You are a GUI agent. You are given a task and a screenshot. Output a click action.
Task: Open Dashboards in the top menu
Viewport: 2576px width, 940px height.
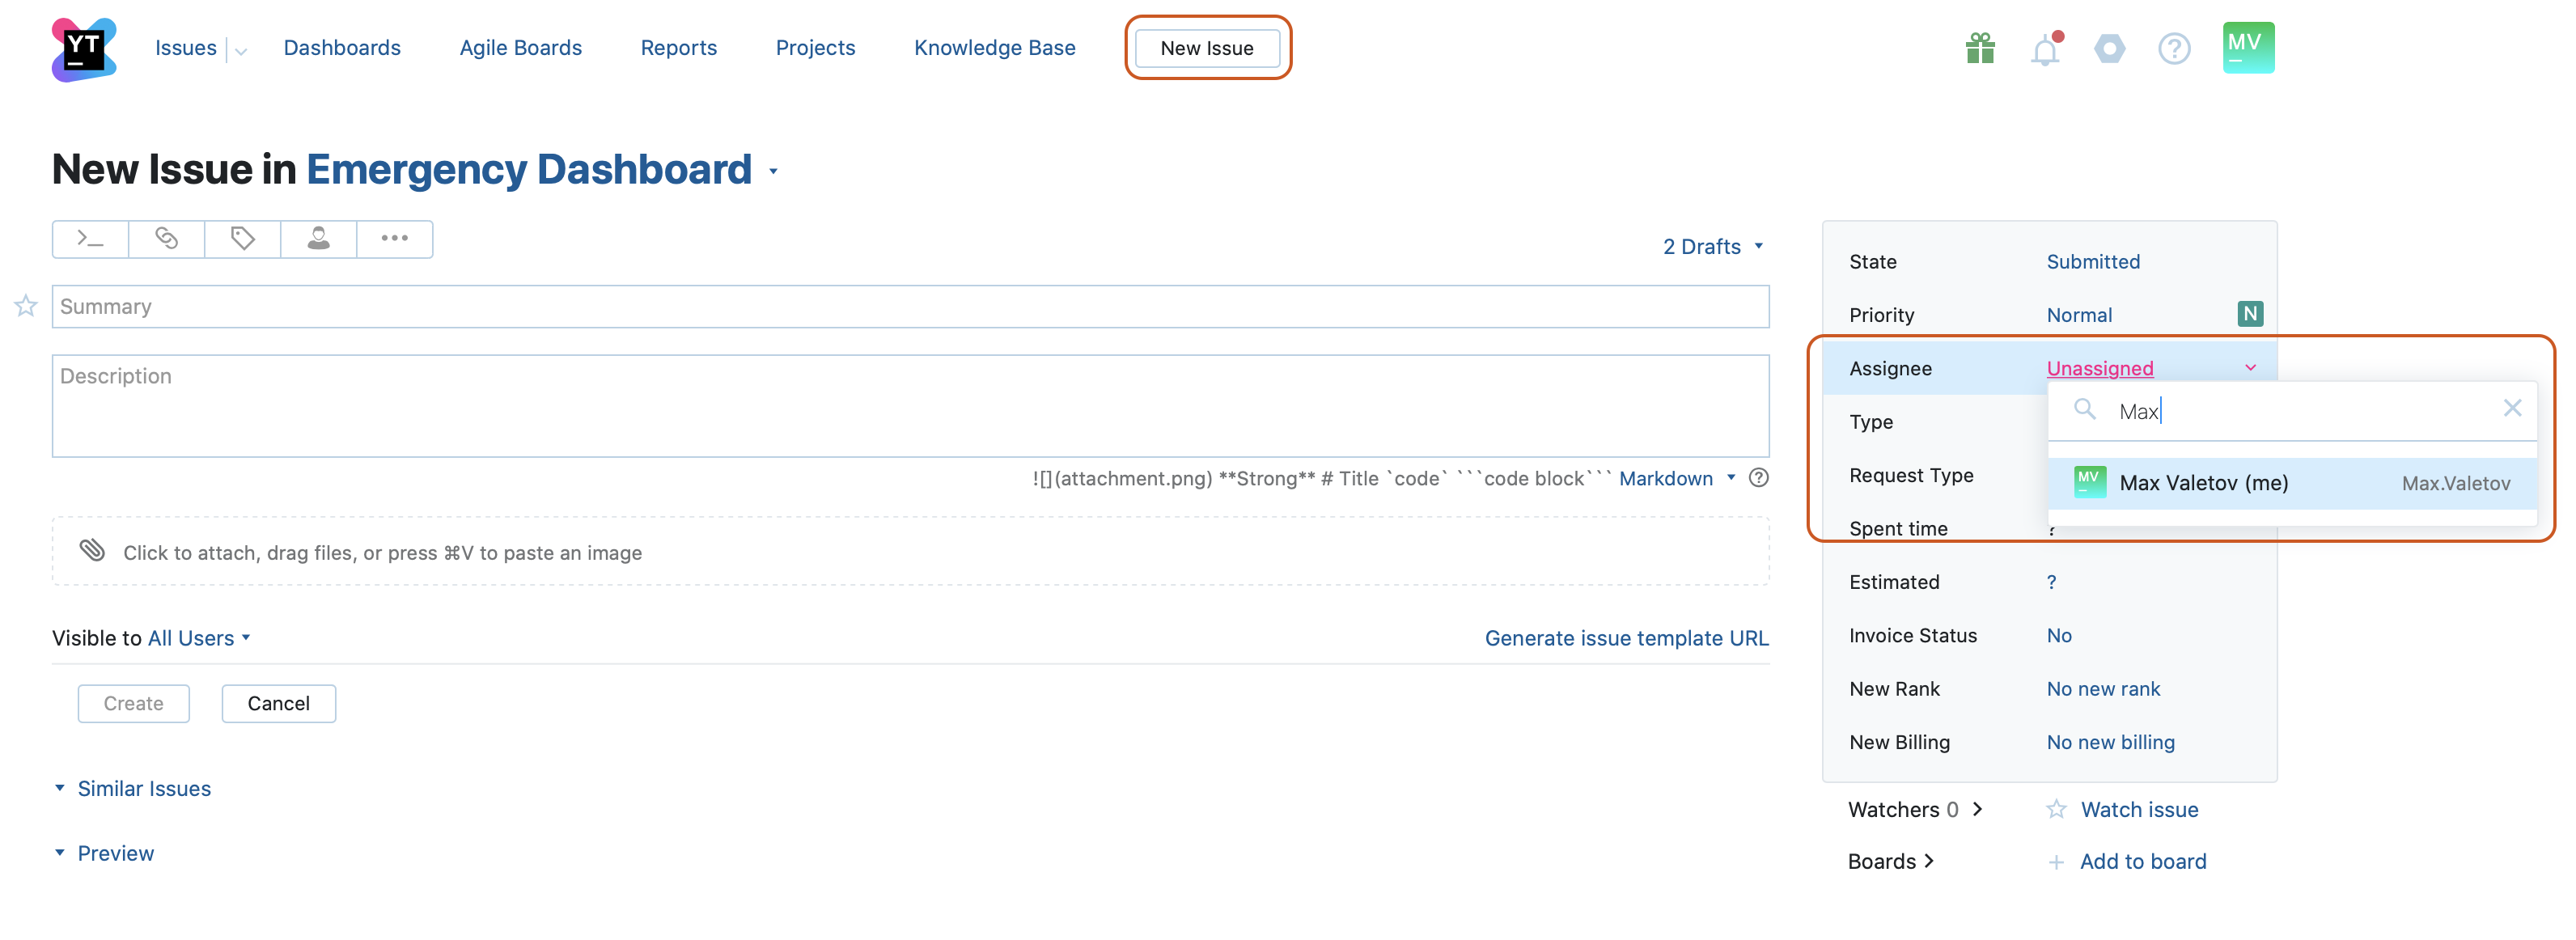pos(342,48)
